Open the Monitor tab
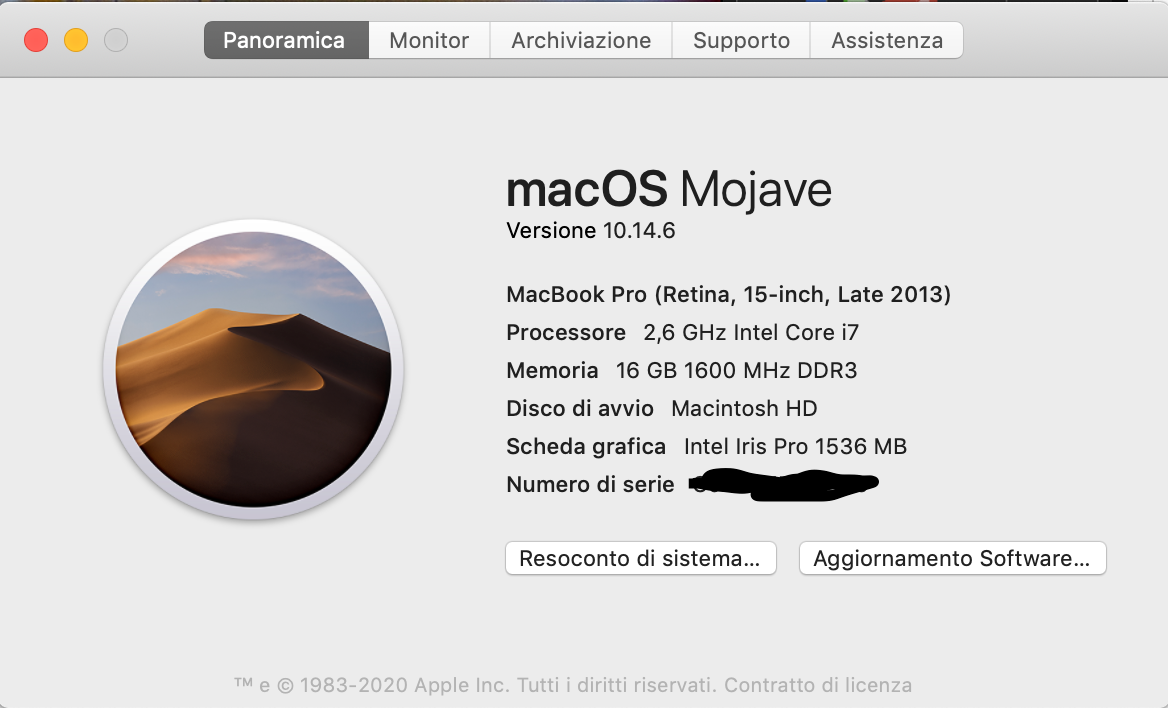The image size is (1168, 708). pyautogui.click(x=429, y=41)
